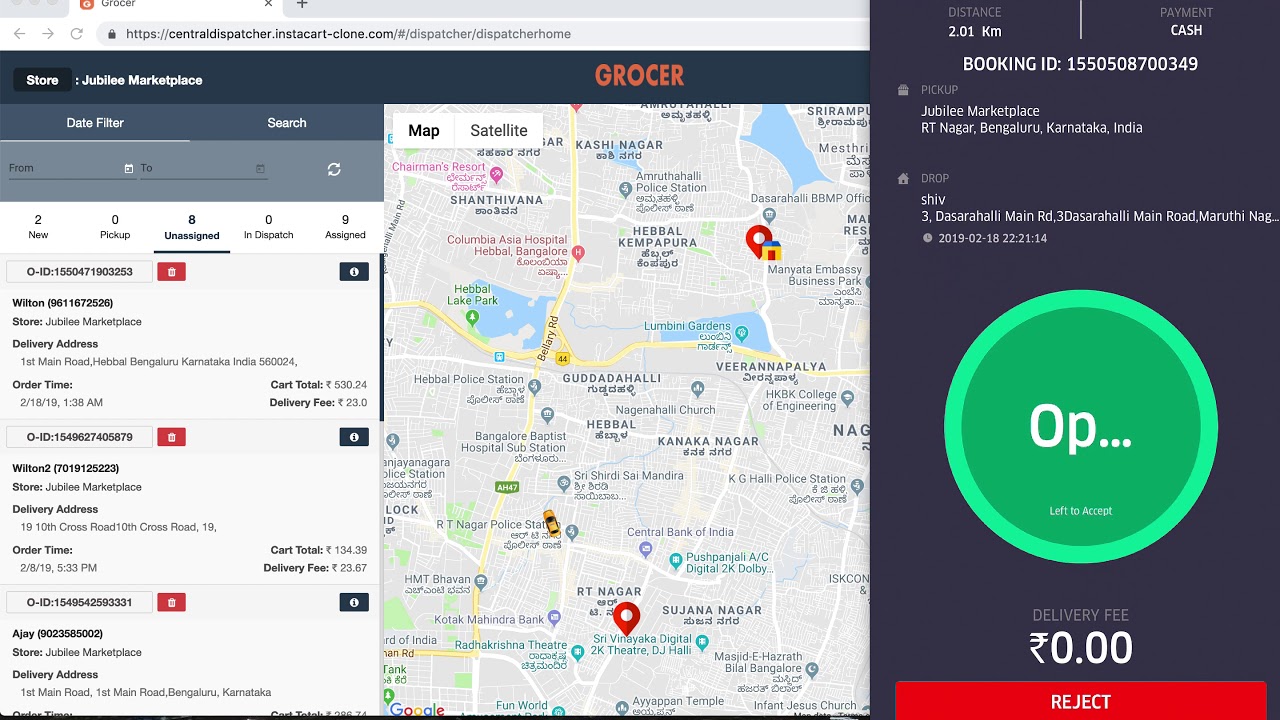Screen dimensions: 1280x720
Task: Switch map to Satellite view
Action: [x=498, y=131]
